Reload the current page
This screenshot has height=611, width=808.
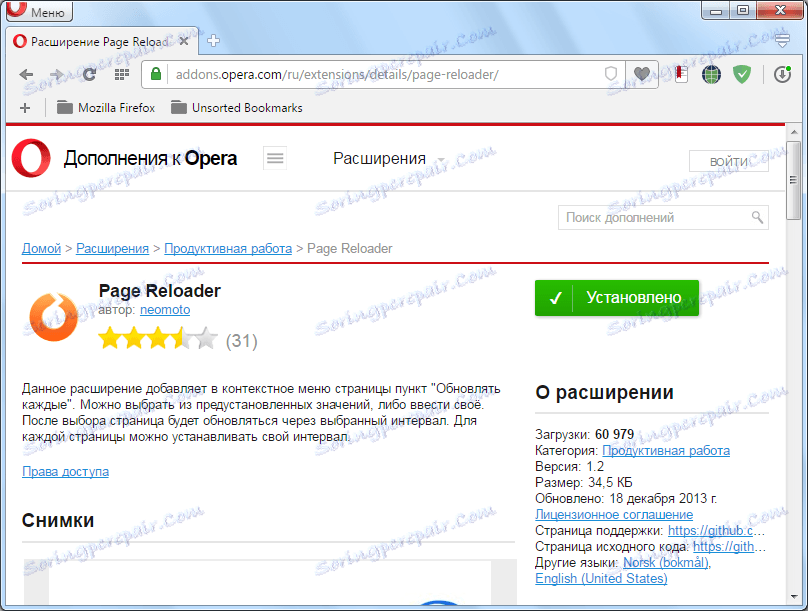[89, 75]
